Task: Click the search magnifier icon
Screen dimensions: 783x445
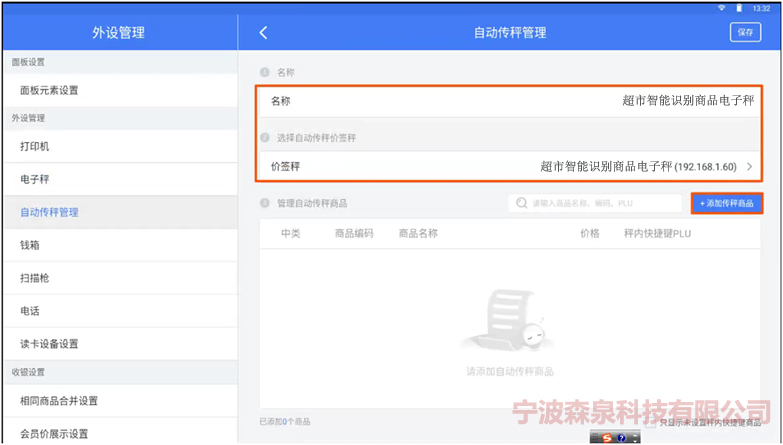Action: (521, 203)
